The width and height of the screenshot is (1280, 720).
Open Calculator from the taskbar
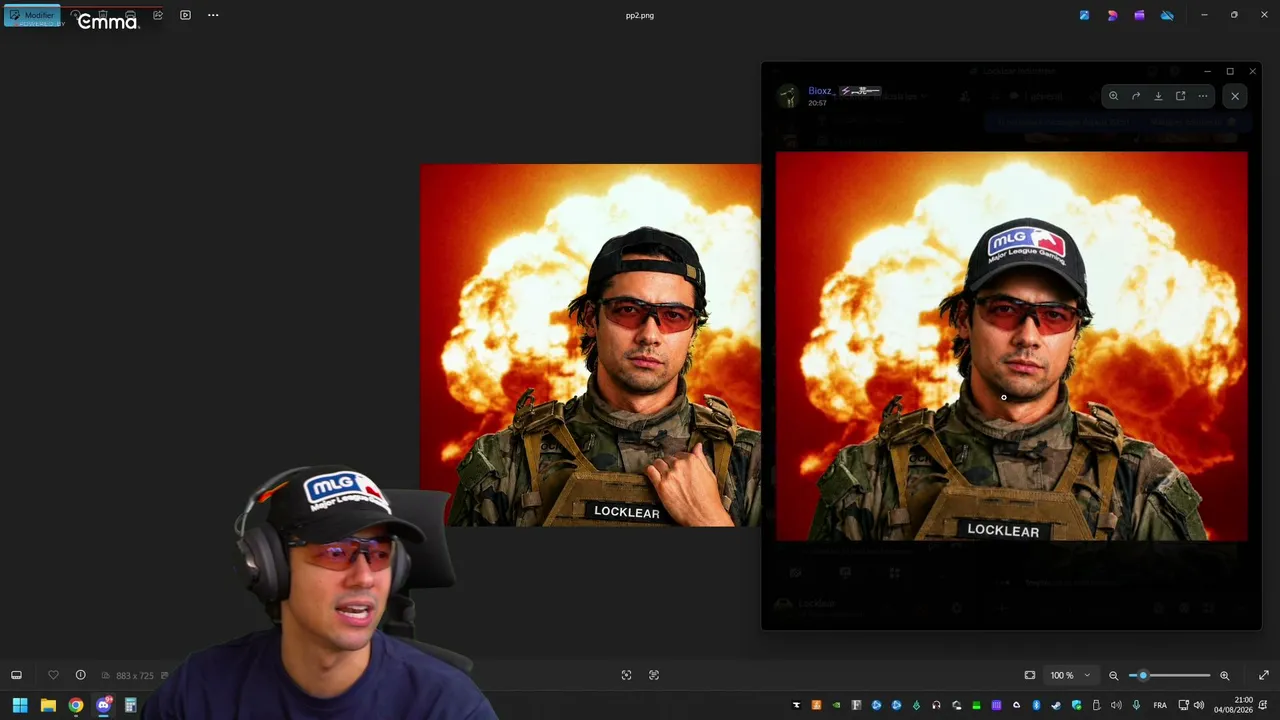point(130,705)
